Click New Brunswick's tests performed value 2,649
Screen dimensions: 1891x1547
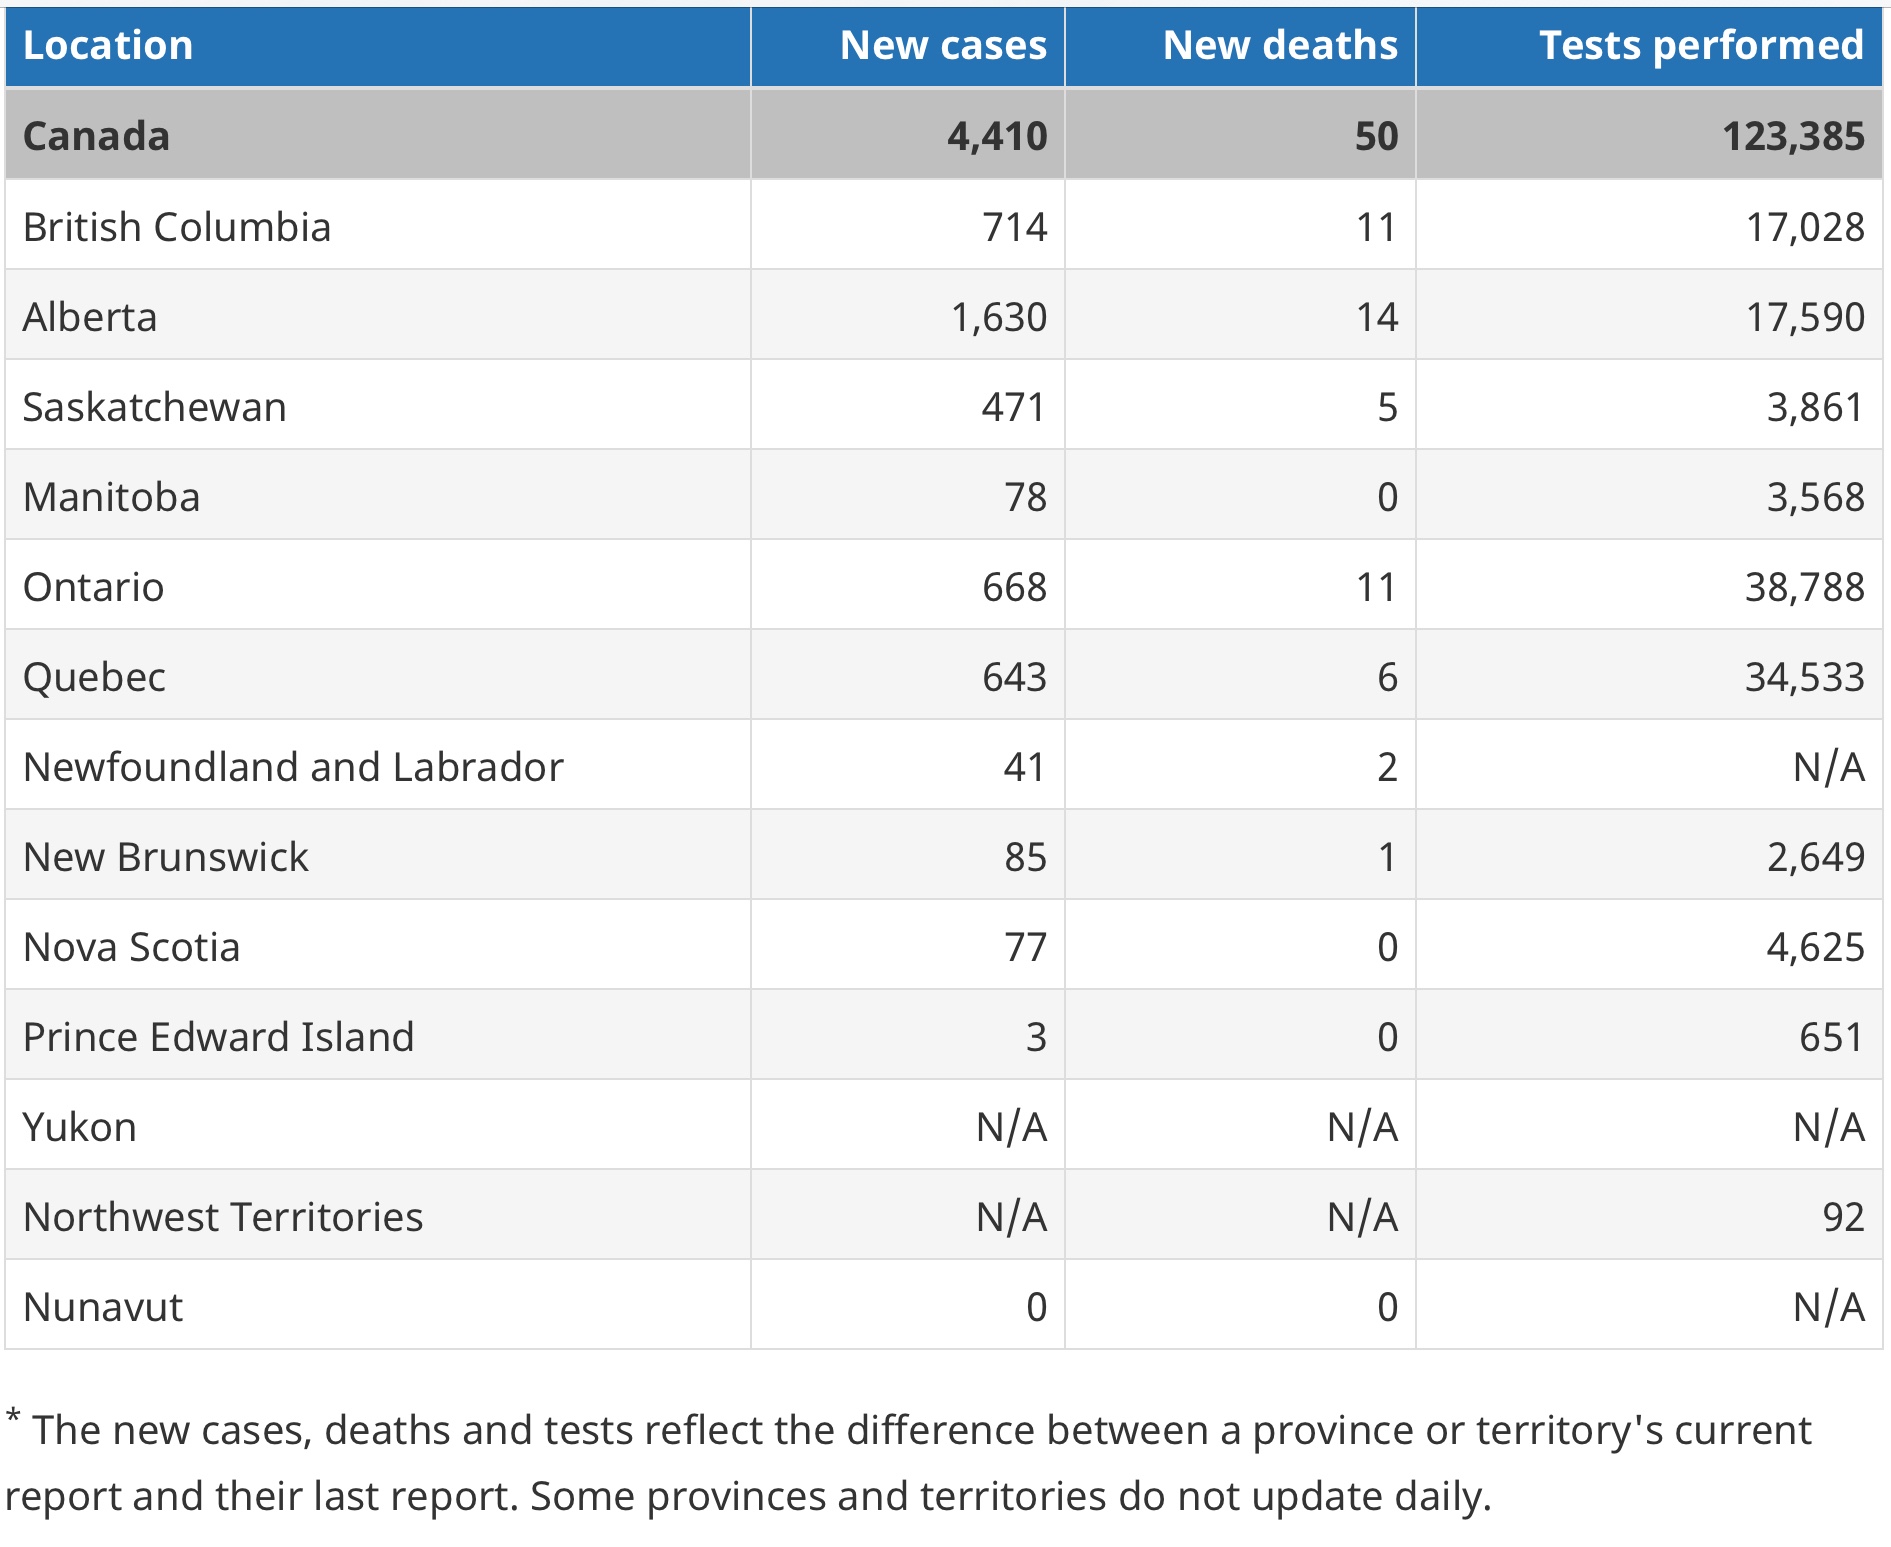(1814, 857)
